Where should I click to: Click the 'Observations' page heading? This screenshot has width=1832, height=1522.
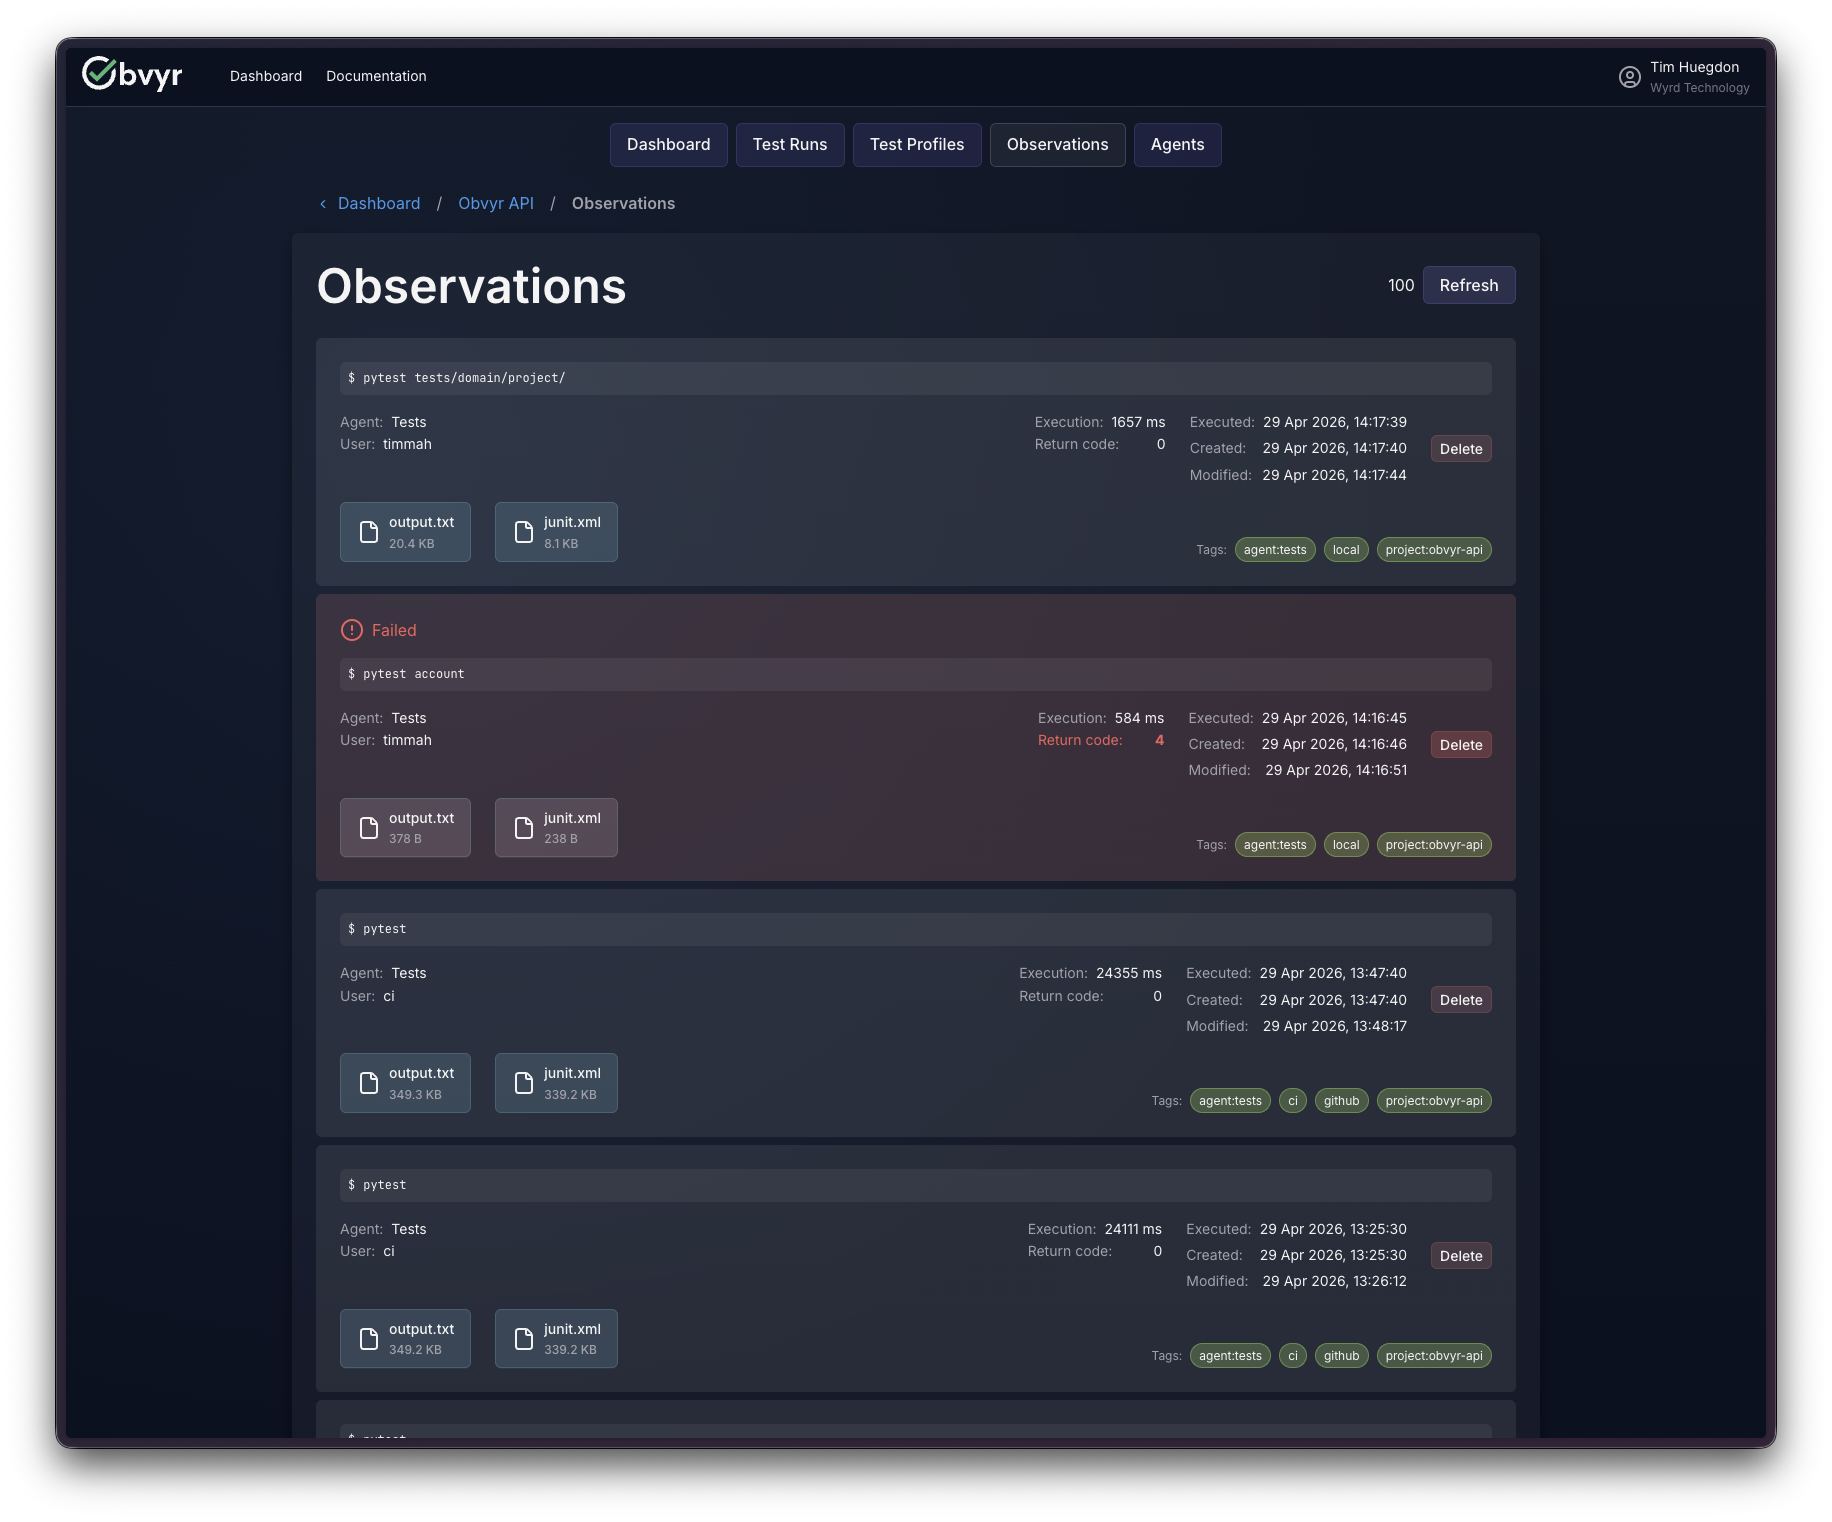(x=472, y=286)
